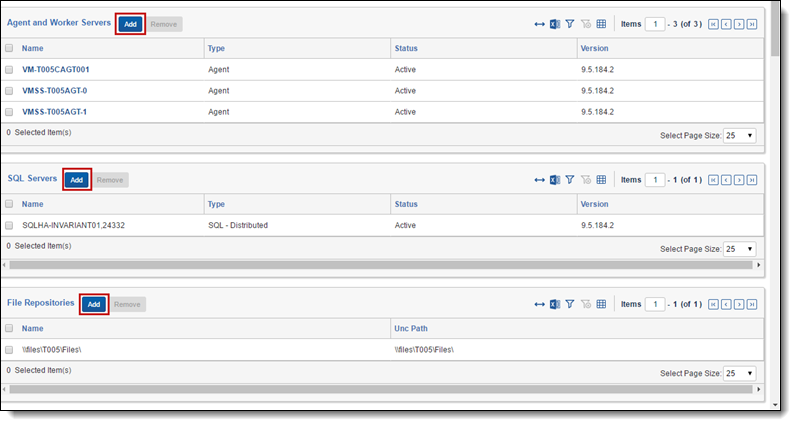Open page size dropdown for SQL Servers
Screen dimensions: 796x426
point(740,249)
